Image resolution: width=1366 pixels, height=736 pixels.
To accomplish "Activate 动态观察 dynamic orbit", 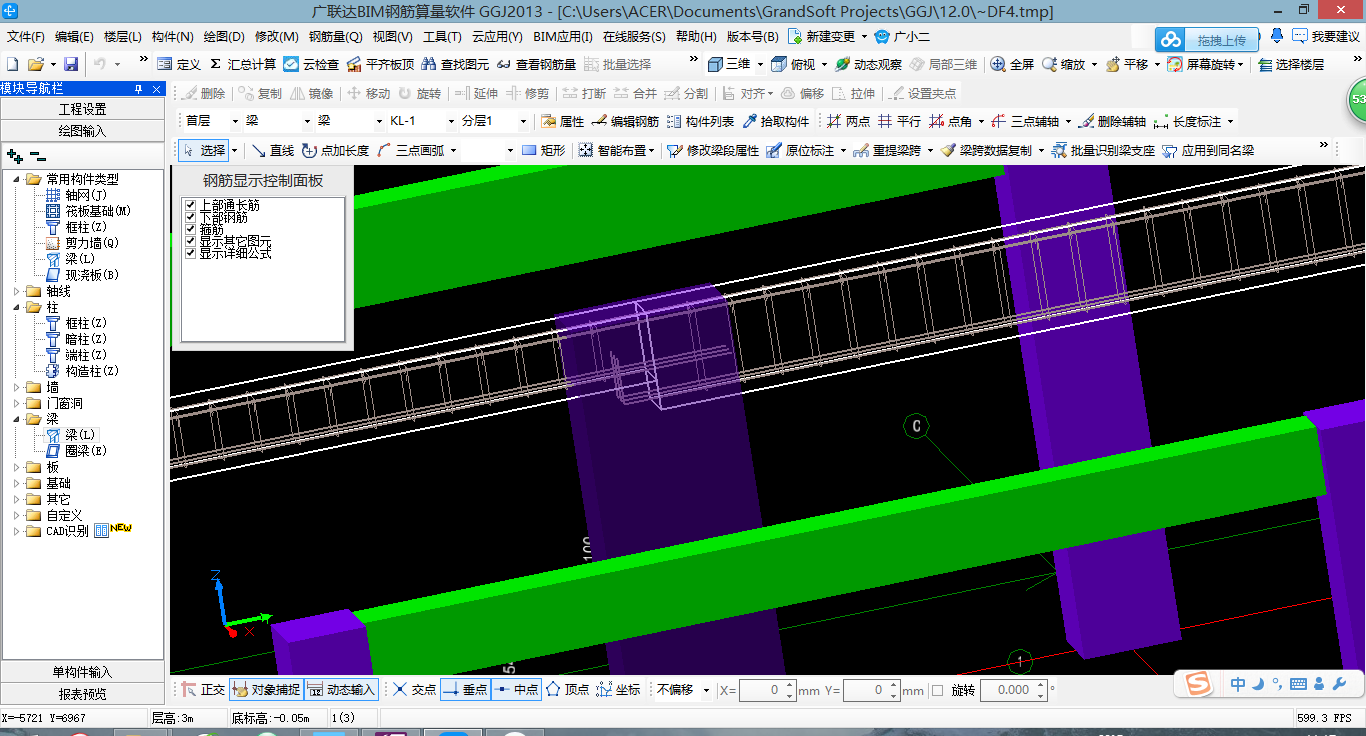I will [868, 64].
